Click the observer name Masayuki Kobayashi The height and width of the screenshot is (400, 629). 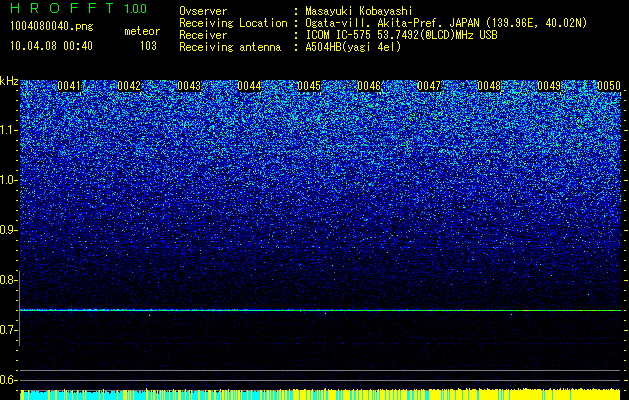coord(359,11)
